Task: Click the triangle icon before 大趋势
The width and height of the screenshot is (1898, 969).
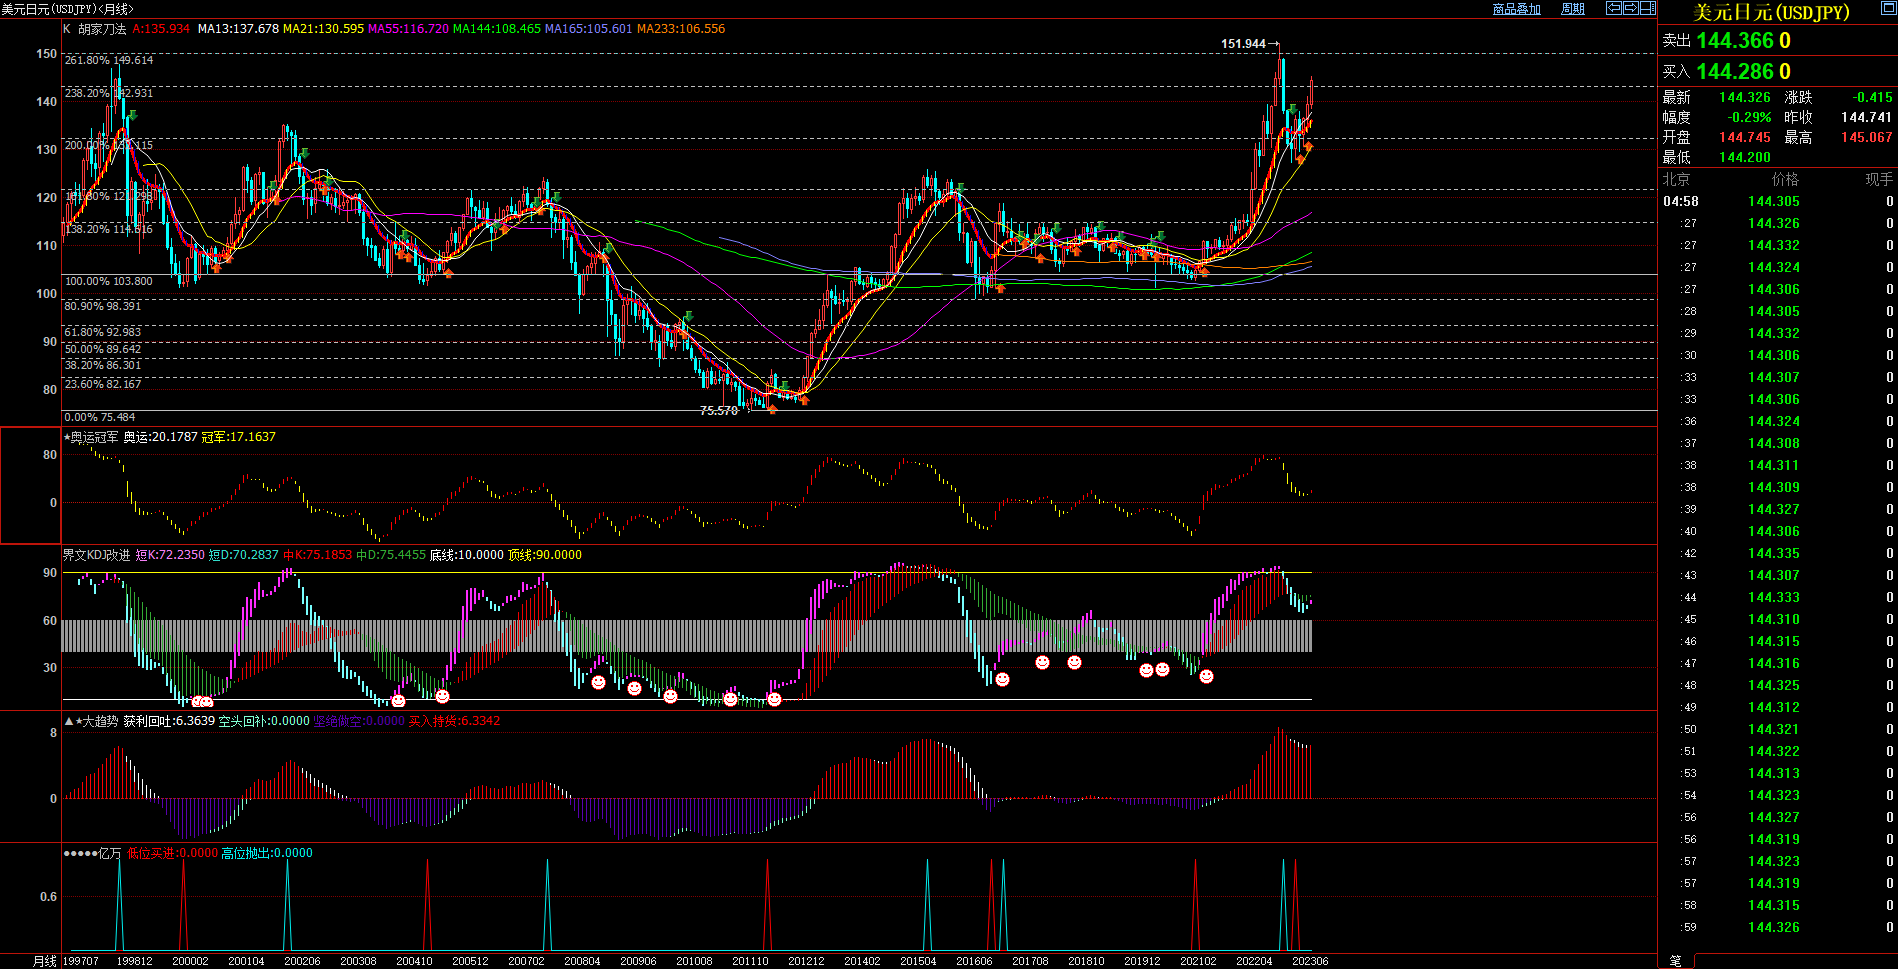Action: [69, 721]
